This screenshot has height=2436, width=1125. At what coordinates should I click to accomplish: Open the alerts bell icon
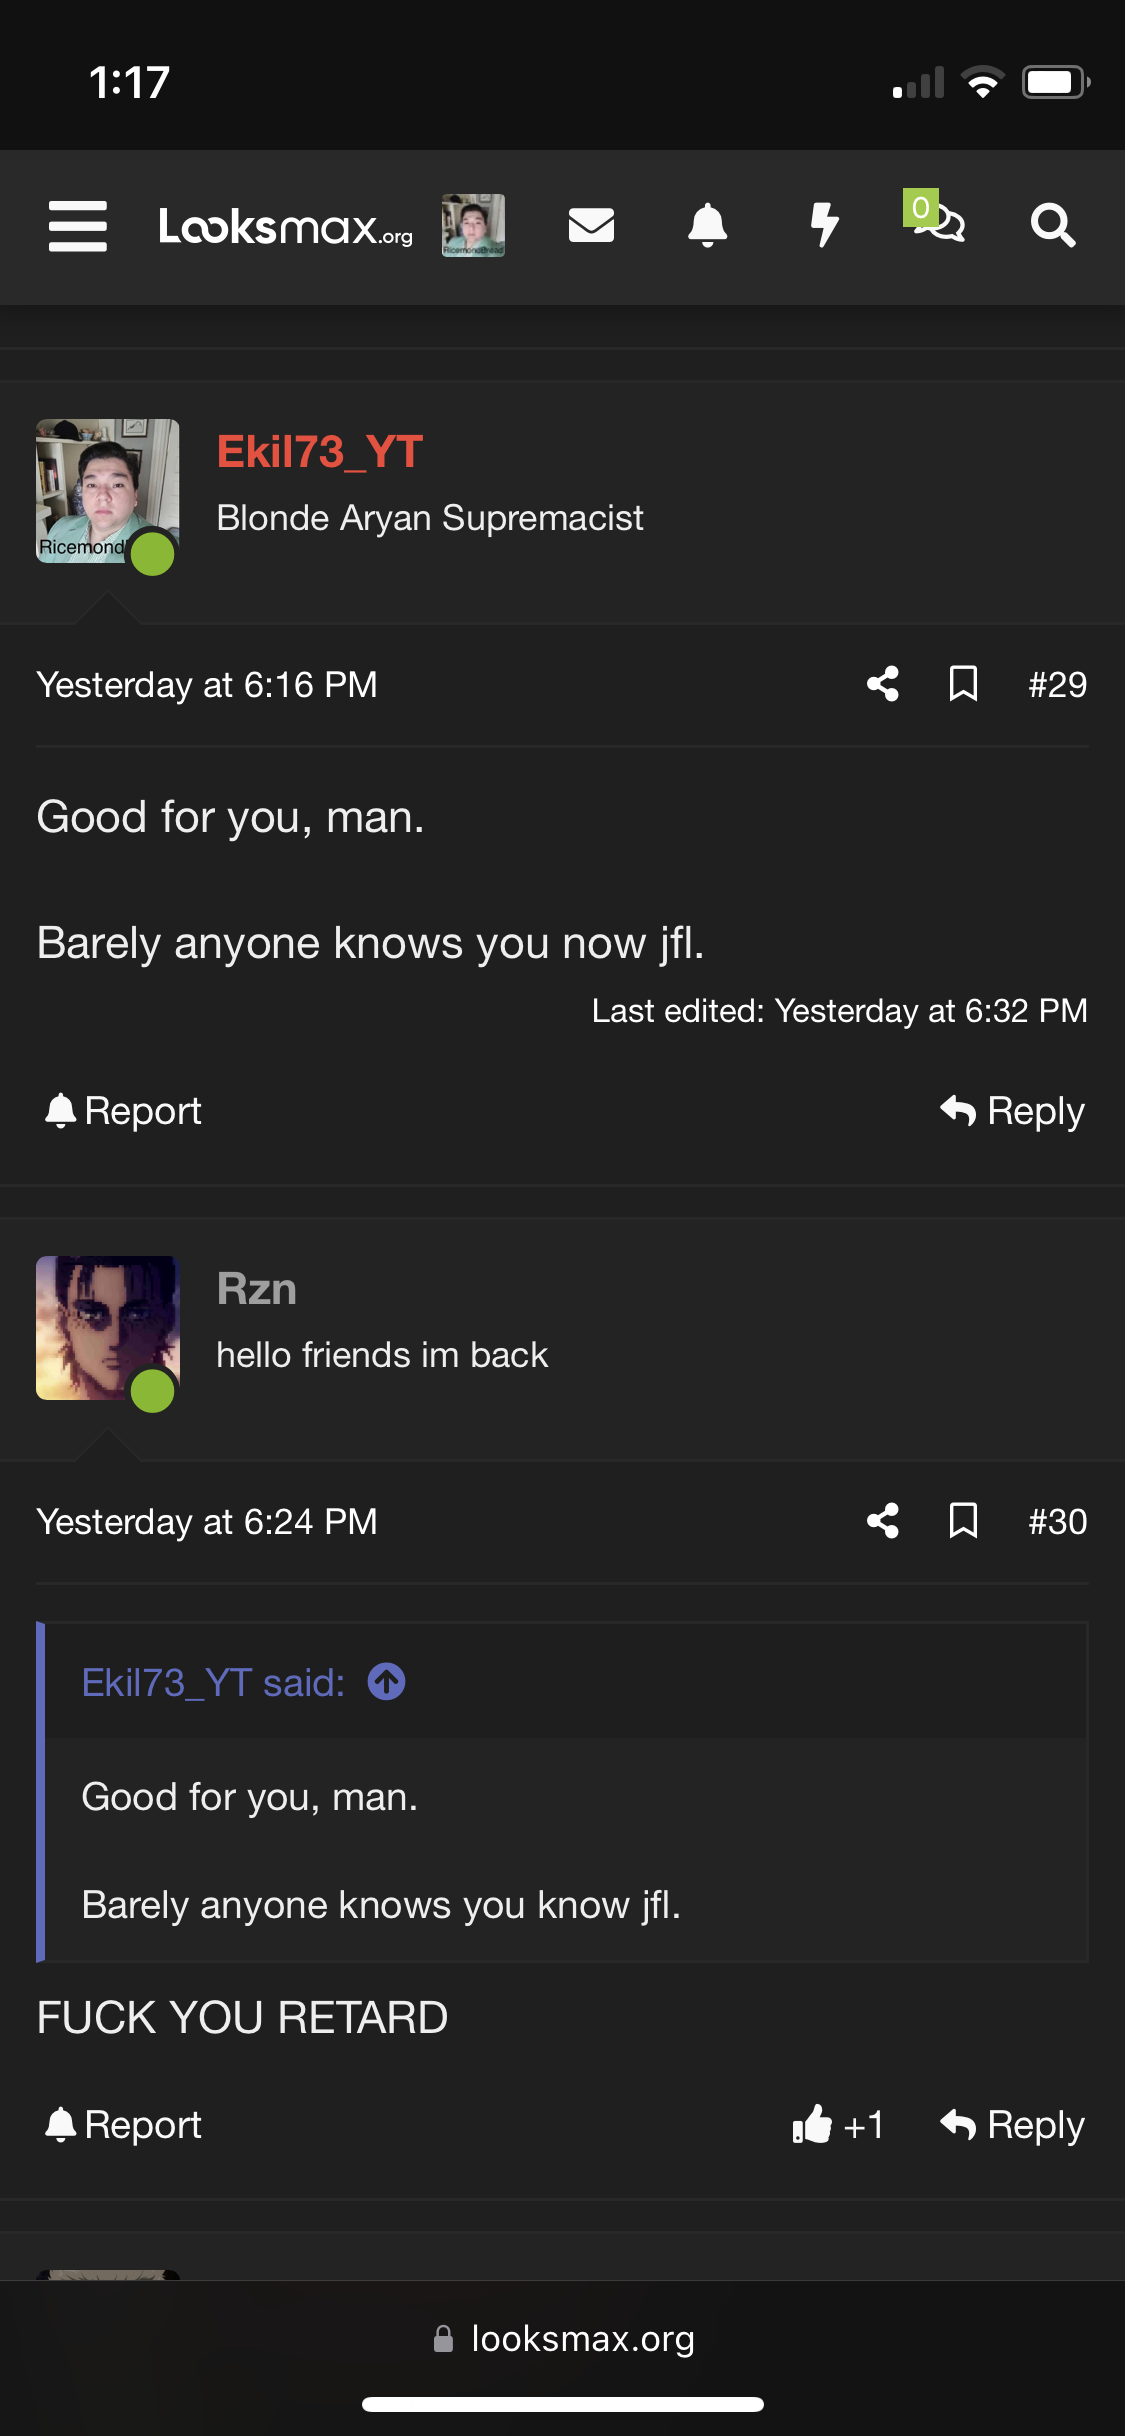(707, 225)
